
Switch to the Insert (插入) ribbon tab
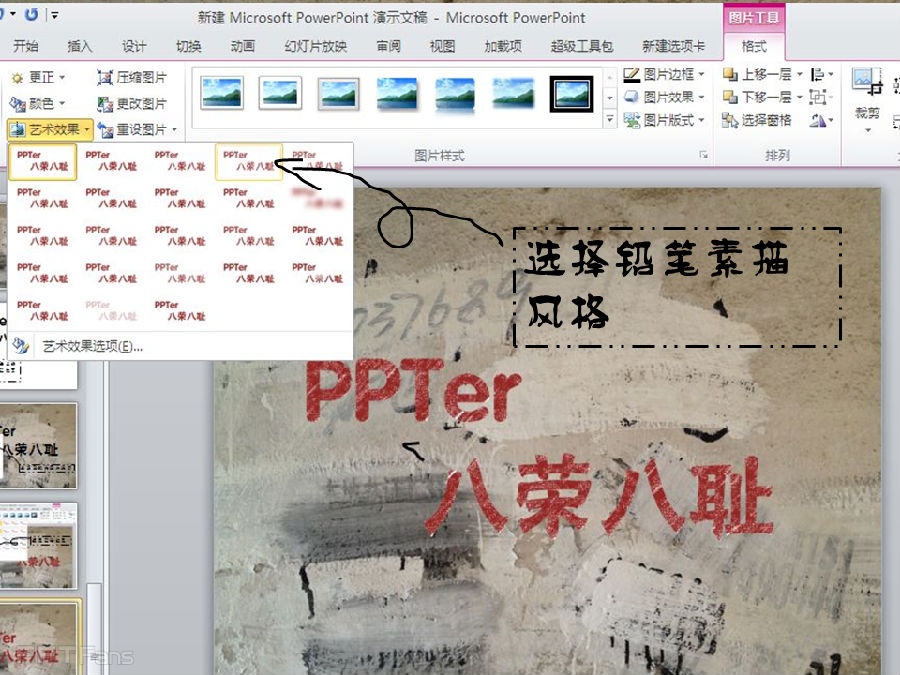(80, 46)
